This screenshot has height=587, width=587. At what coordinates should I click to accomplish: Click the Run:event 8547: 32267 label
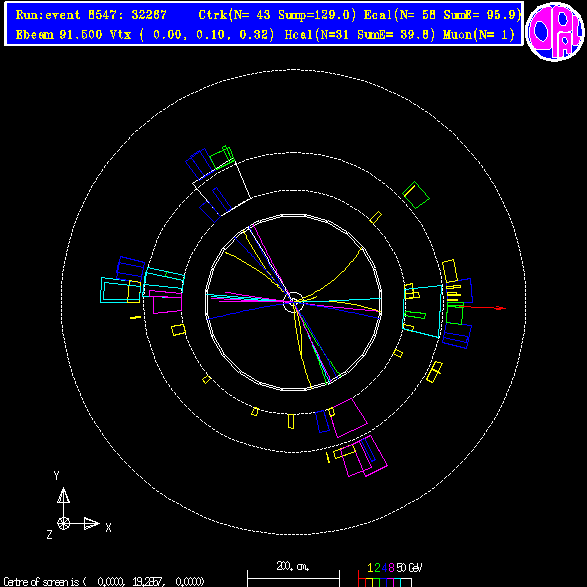[91, 15]
